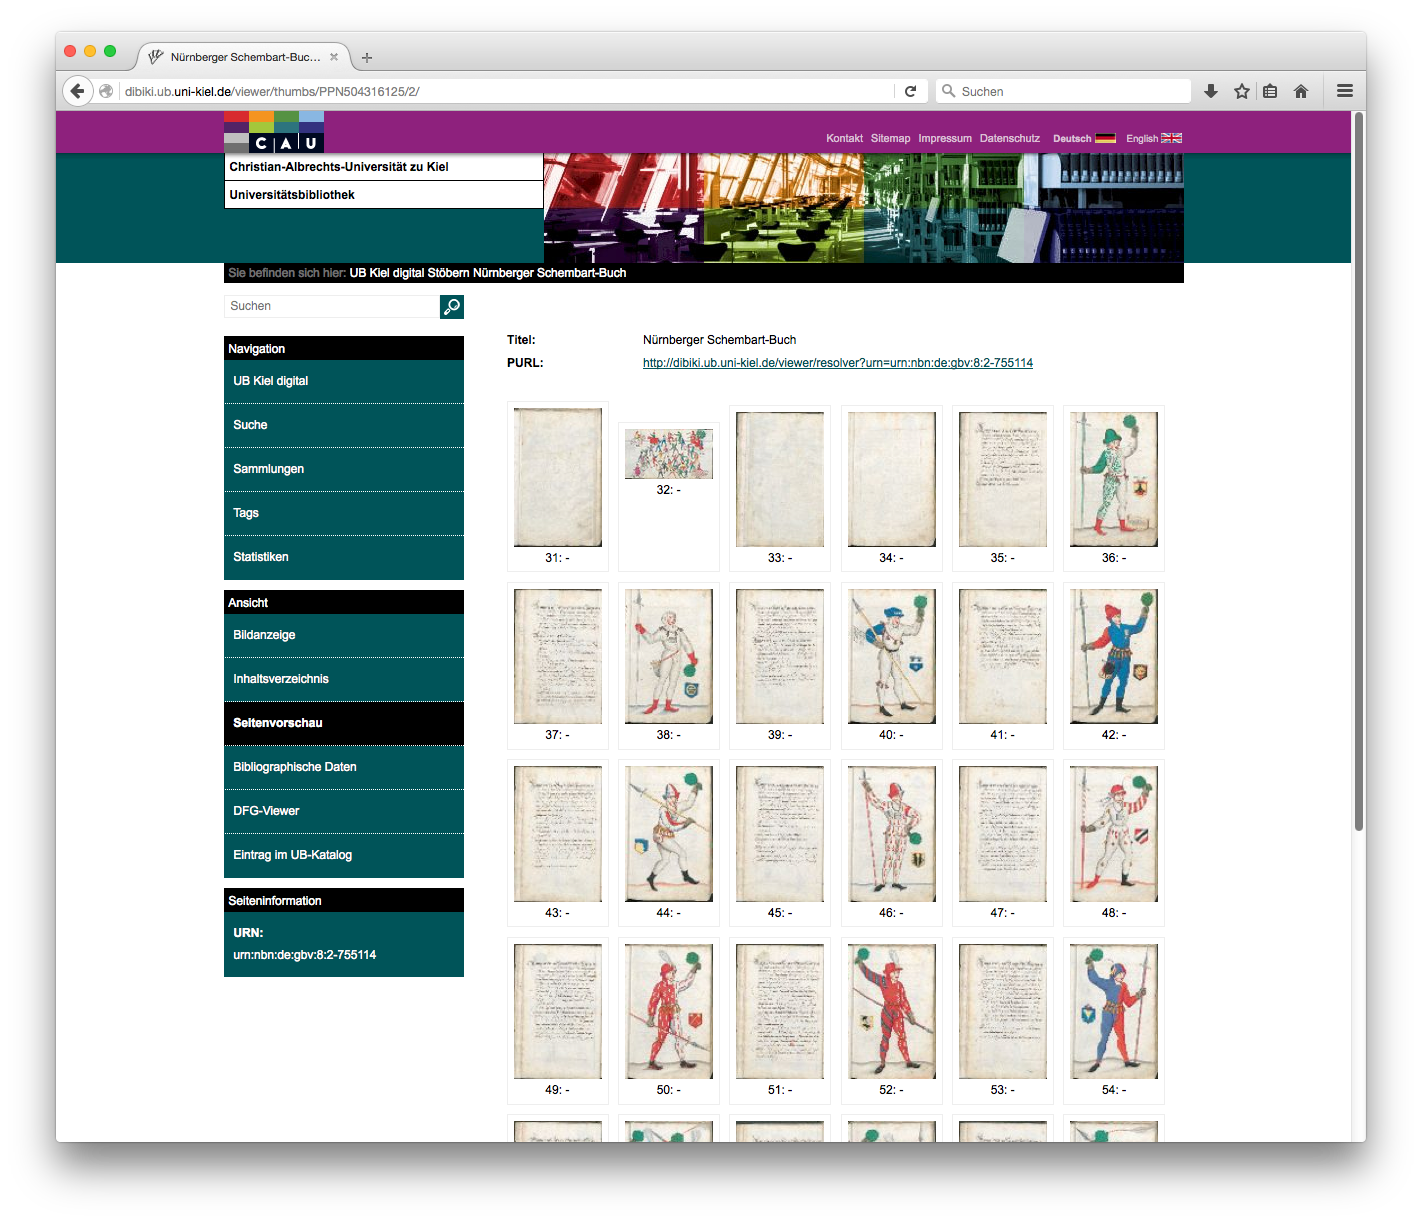This screenshot has width=1422, height=1222.
Task: Open page thumbnail 40
Action: [892, 656]
